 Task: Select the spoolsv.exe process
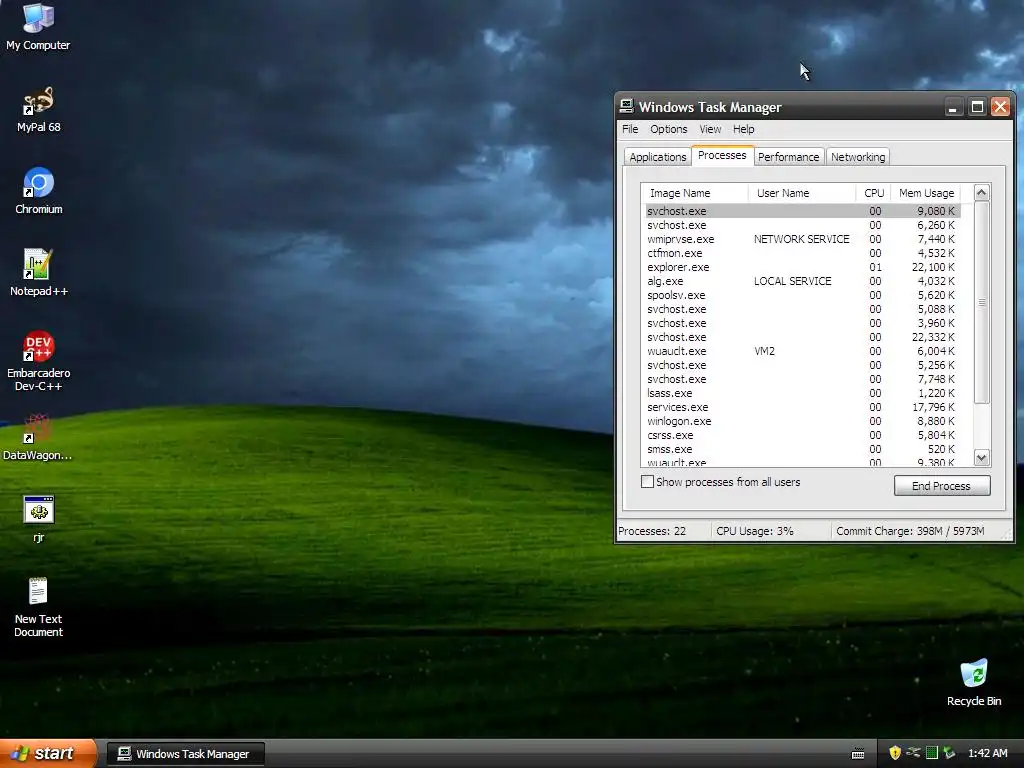(803, 295)
